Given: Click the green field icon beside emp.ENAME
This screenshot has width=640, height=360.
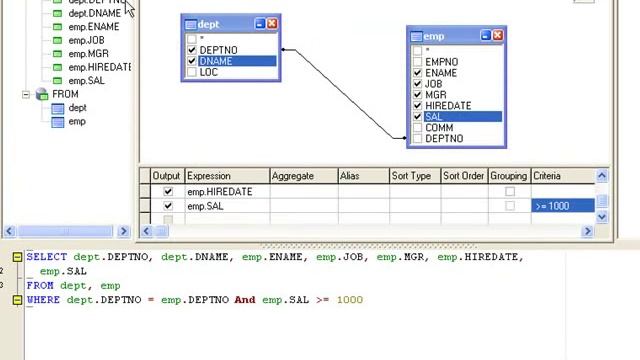Looking at the screenshot, I should (x=58, y=27).
